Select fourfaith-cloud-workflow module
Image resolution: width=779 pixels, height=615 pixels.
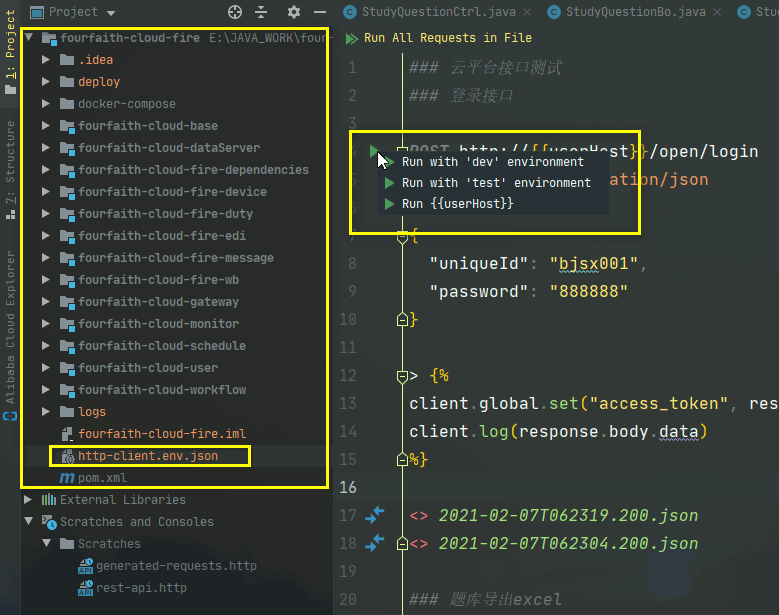pyautogui.click(x=162, y=389)
